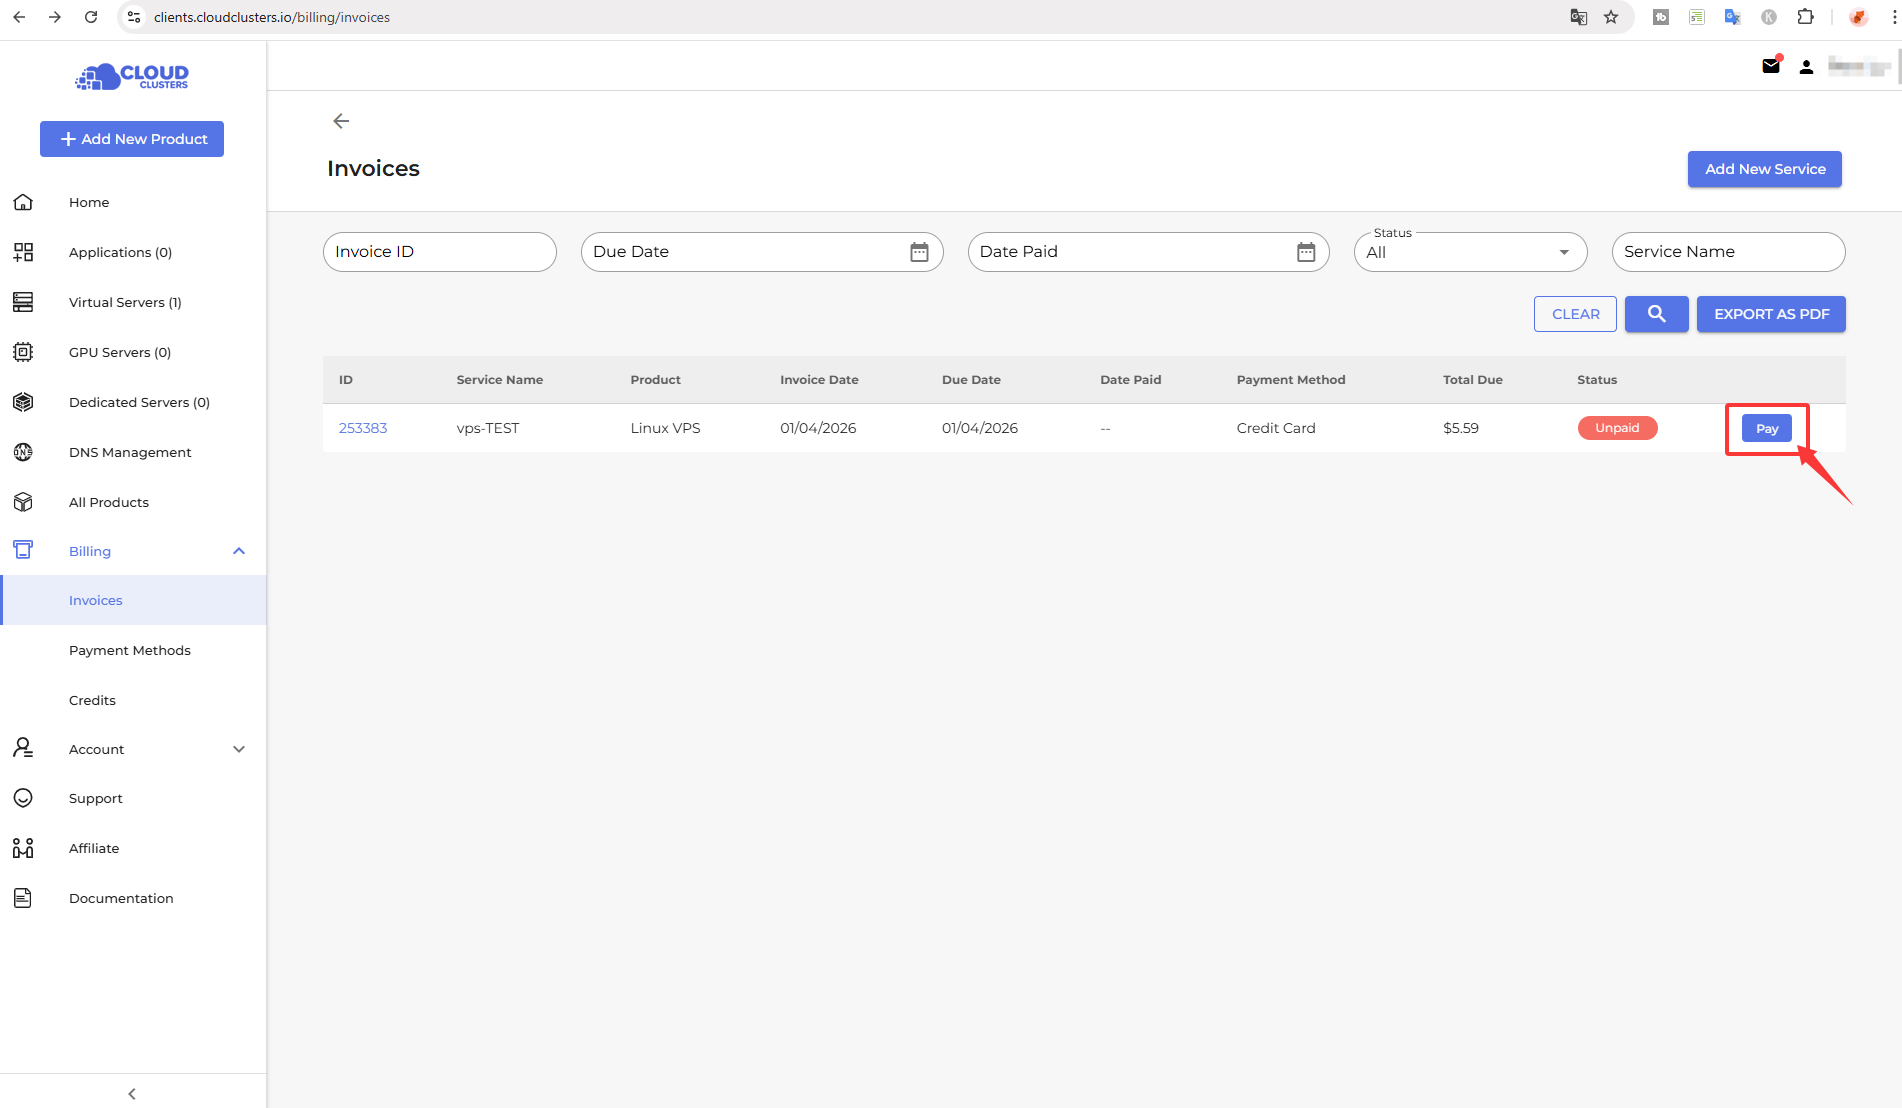This screenshot has width=1902, height=1108.
Task: Click the back arrow above Invoices heading
Action: coord(341,121)
